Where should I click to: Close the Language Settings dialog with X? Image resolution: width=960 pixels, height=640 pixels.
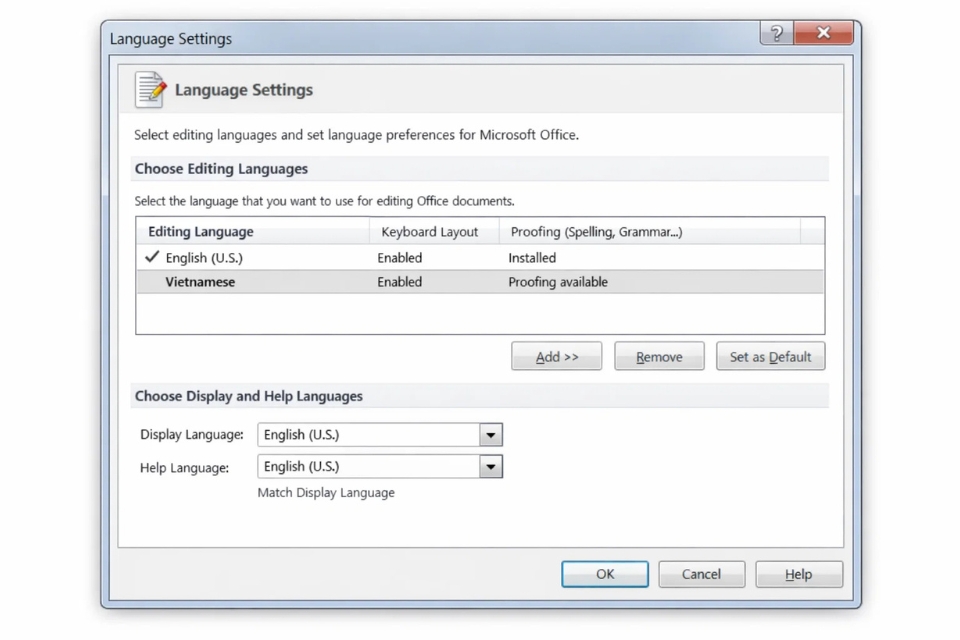coord(823,34)
